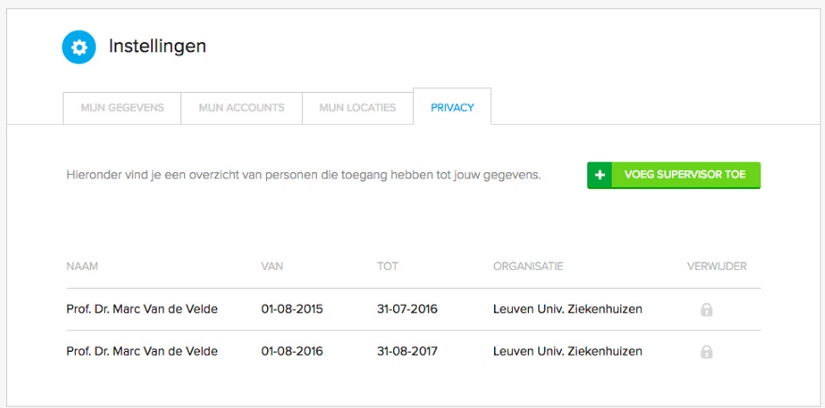This screenshot has height=408, width=825.
Task: Click the Verwijder column header
Action: coord(717,266)
